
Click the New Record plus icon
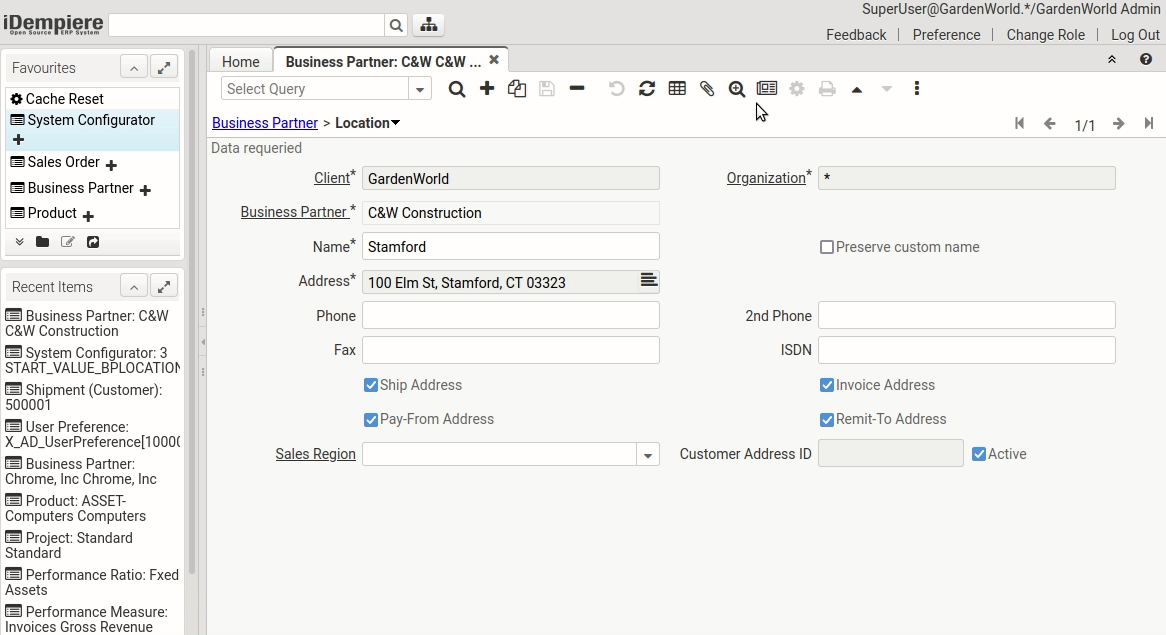tap(487, 89)
